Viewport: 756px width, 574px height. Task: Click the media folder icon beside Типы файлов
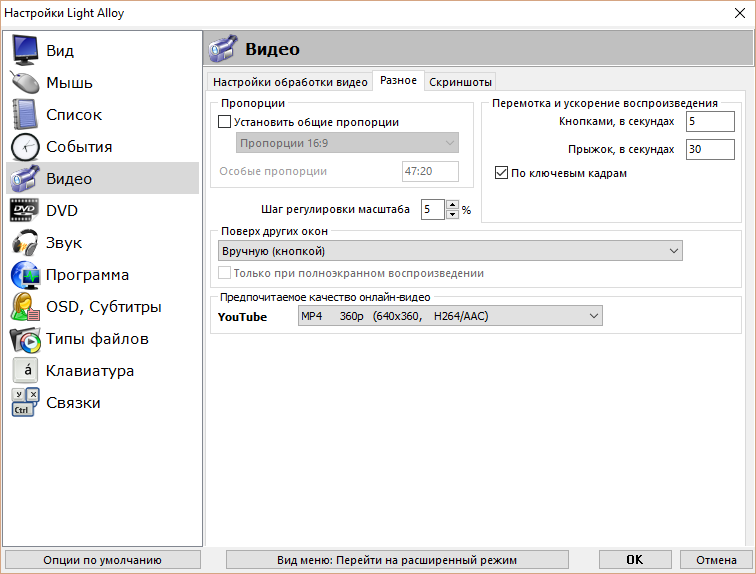point(25,339)
